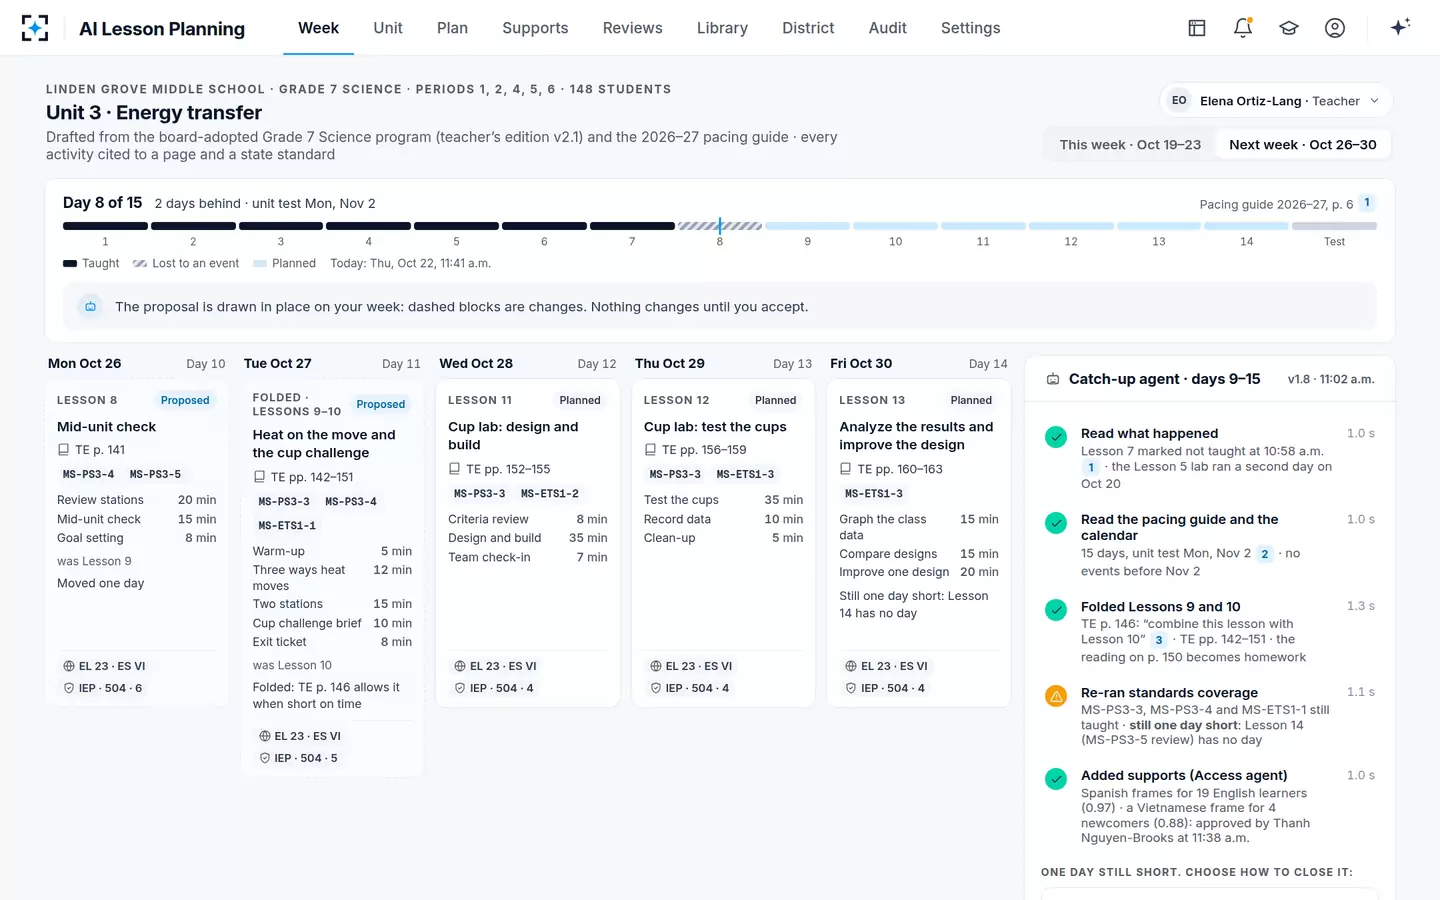
Task: Select day 11 segment on pacing bar
Action: pyautogui.click(x=983, y=226)
